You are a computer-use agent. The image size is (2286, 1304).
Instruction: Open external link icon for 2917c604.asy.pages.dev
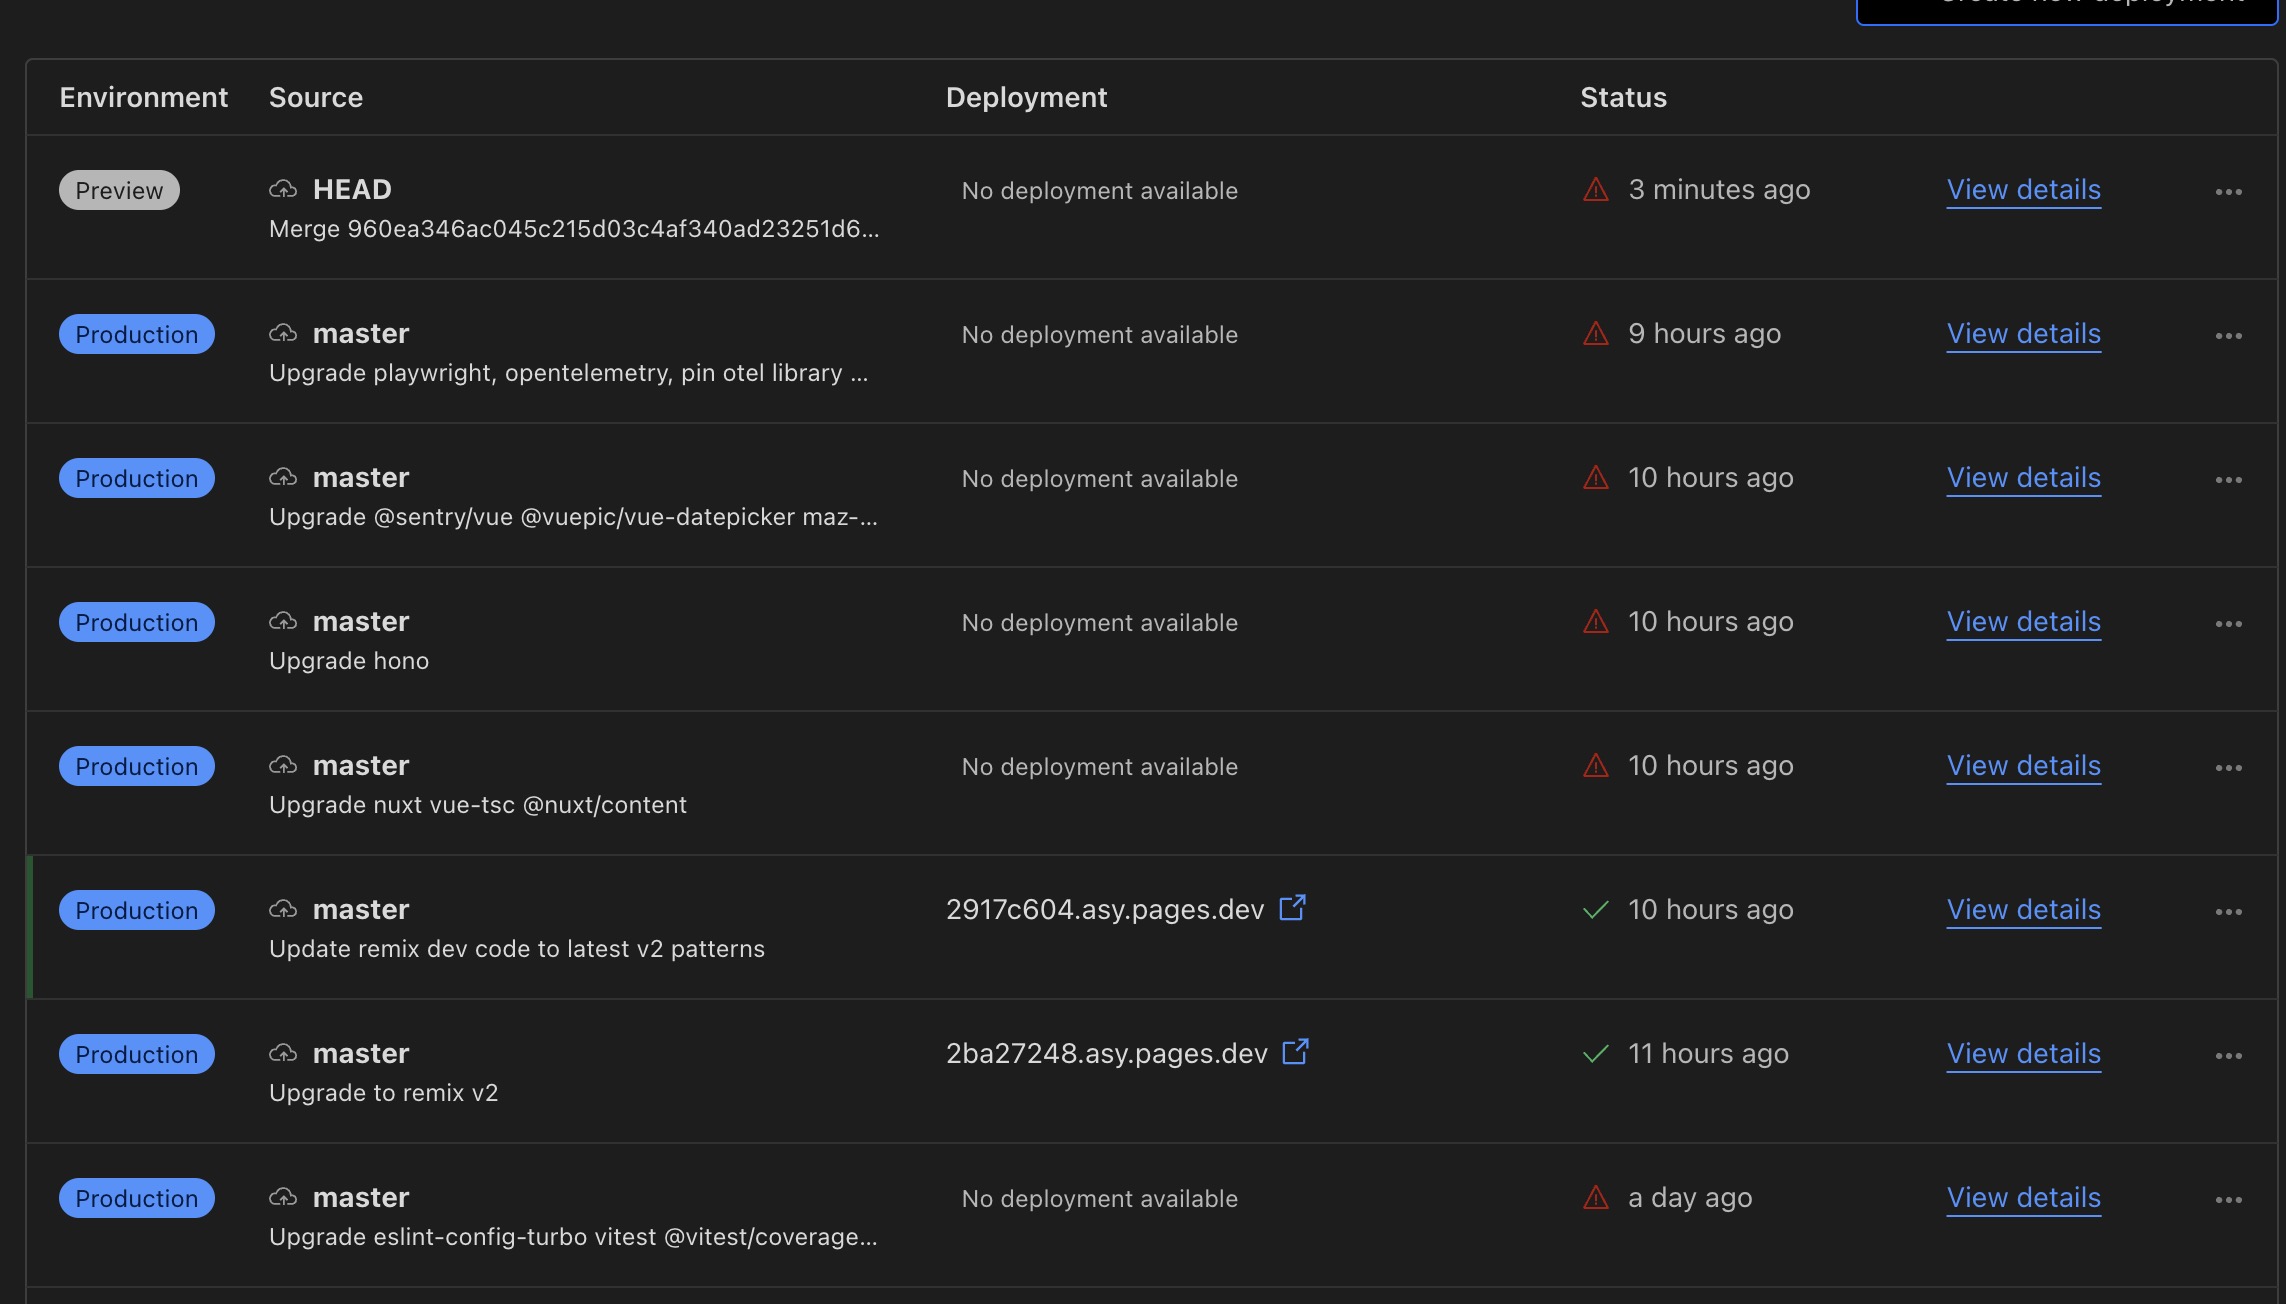click(1292, 908)
